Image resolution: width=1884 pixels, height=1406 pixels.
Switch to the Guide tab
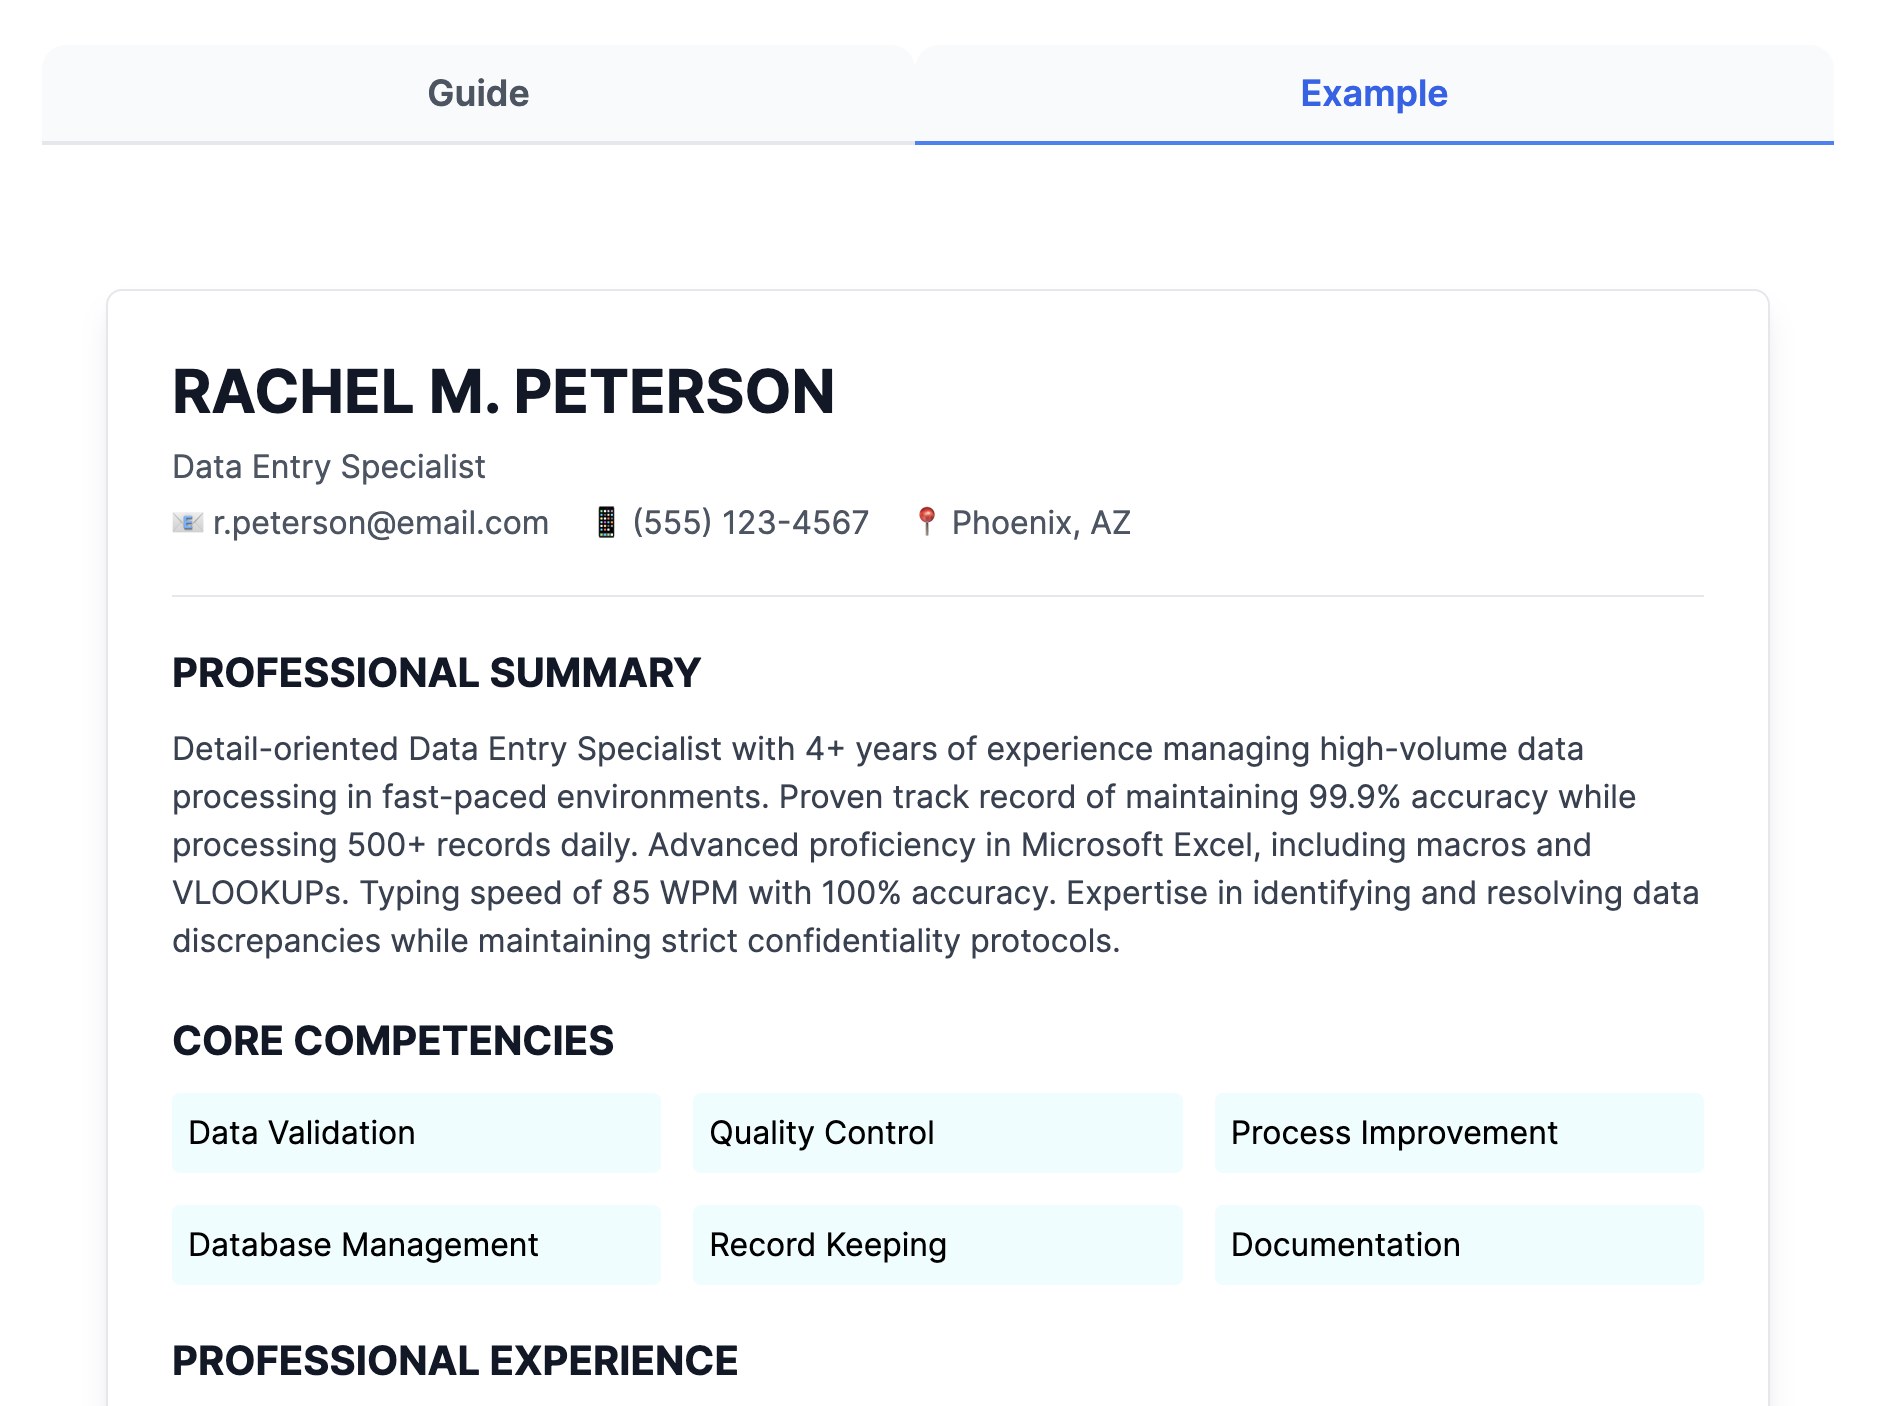point(478,94)
